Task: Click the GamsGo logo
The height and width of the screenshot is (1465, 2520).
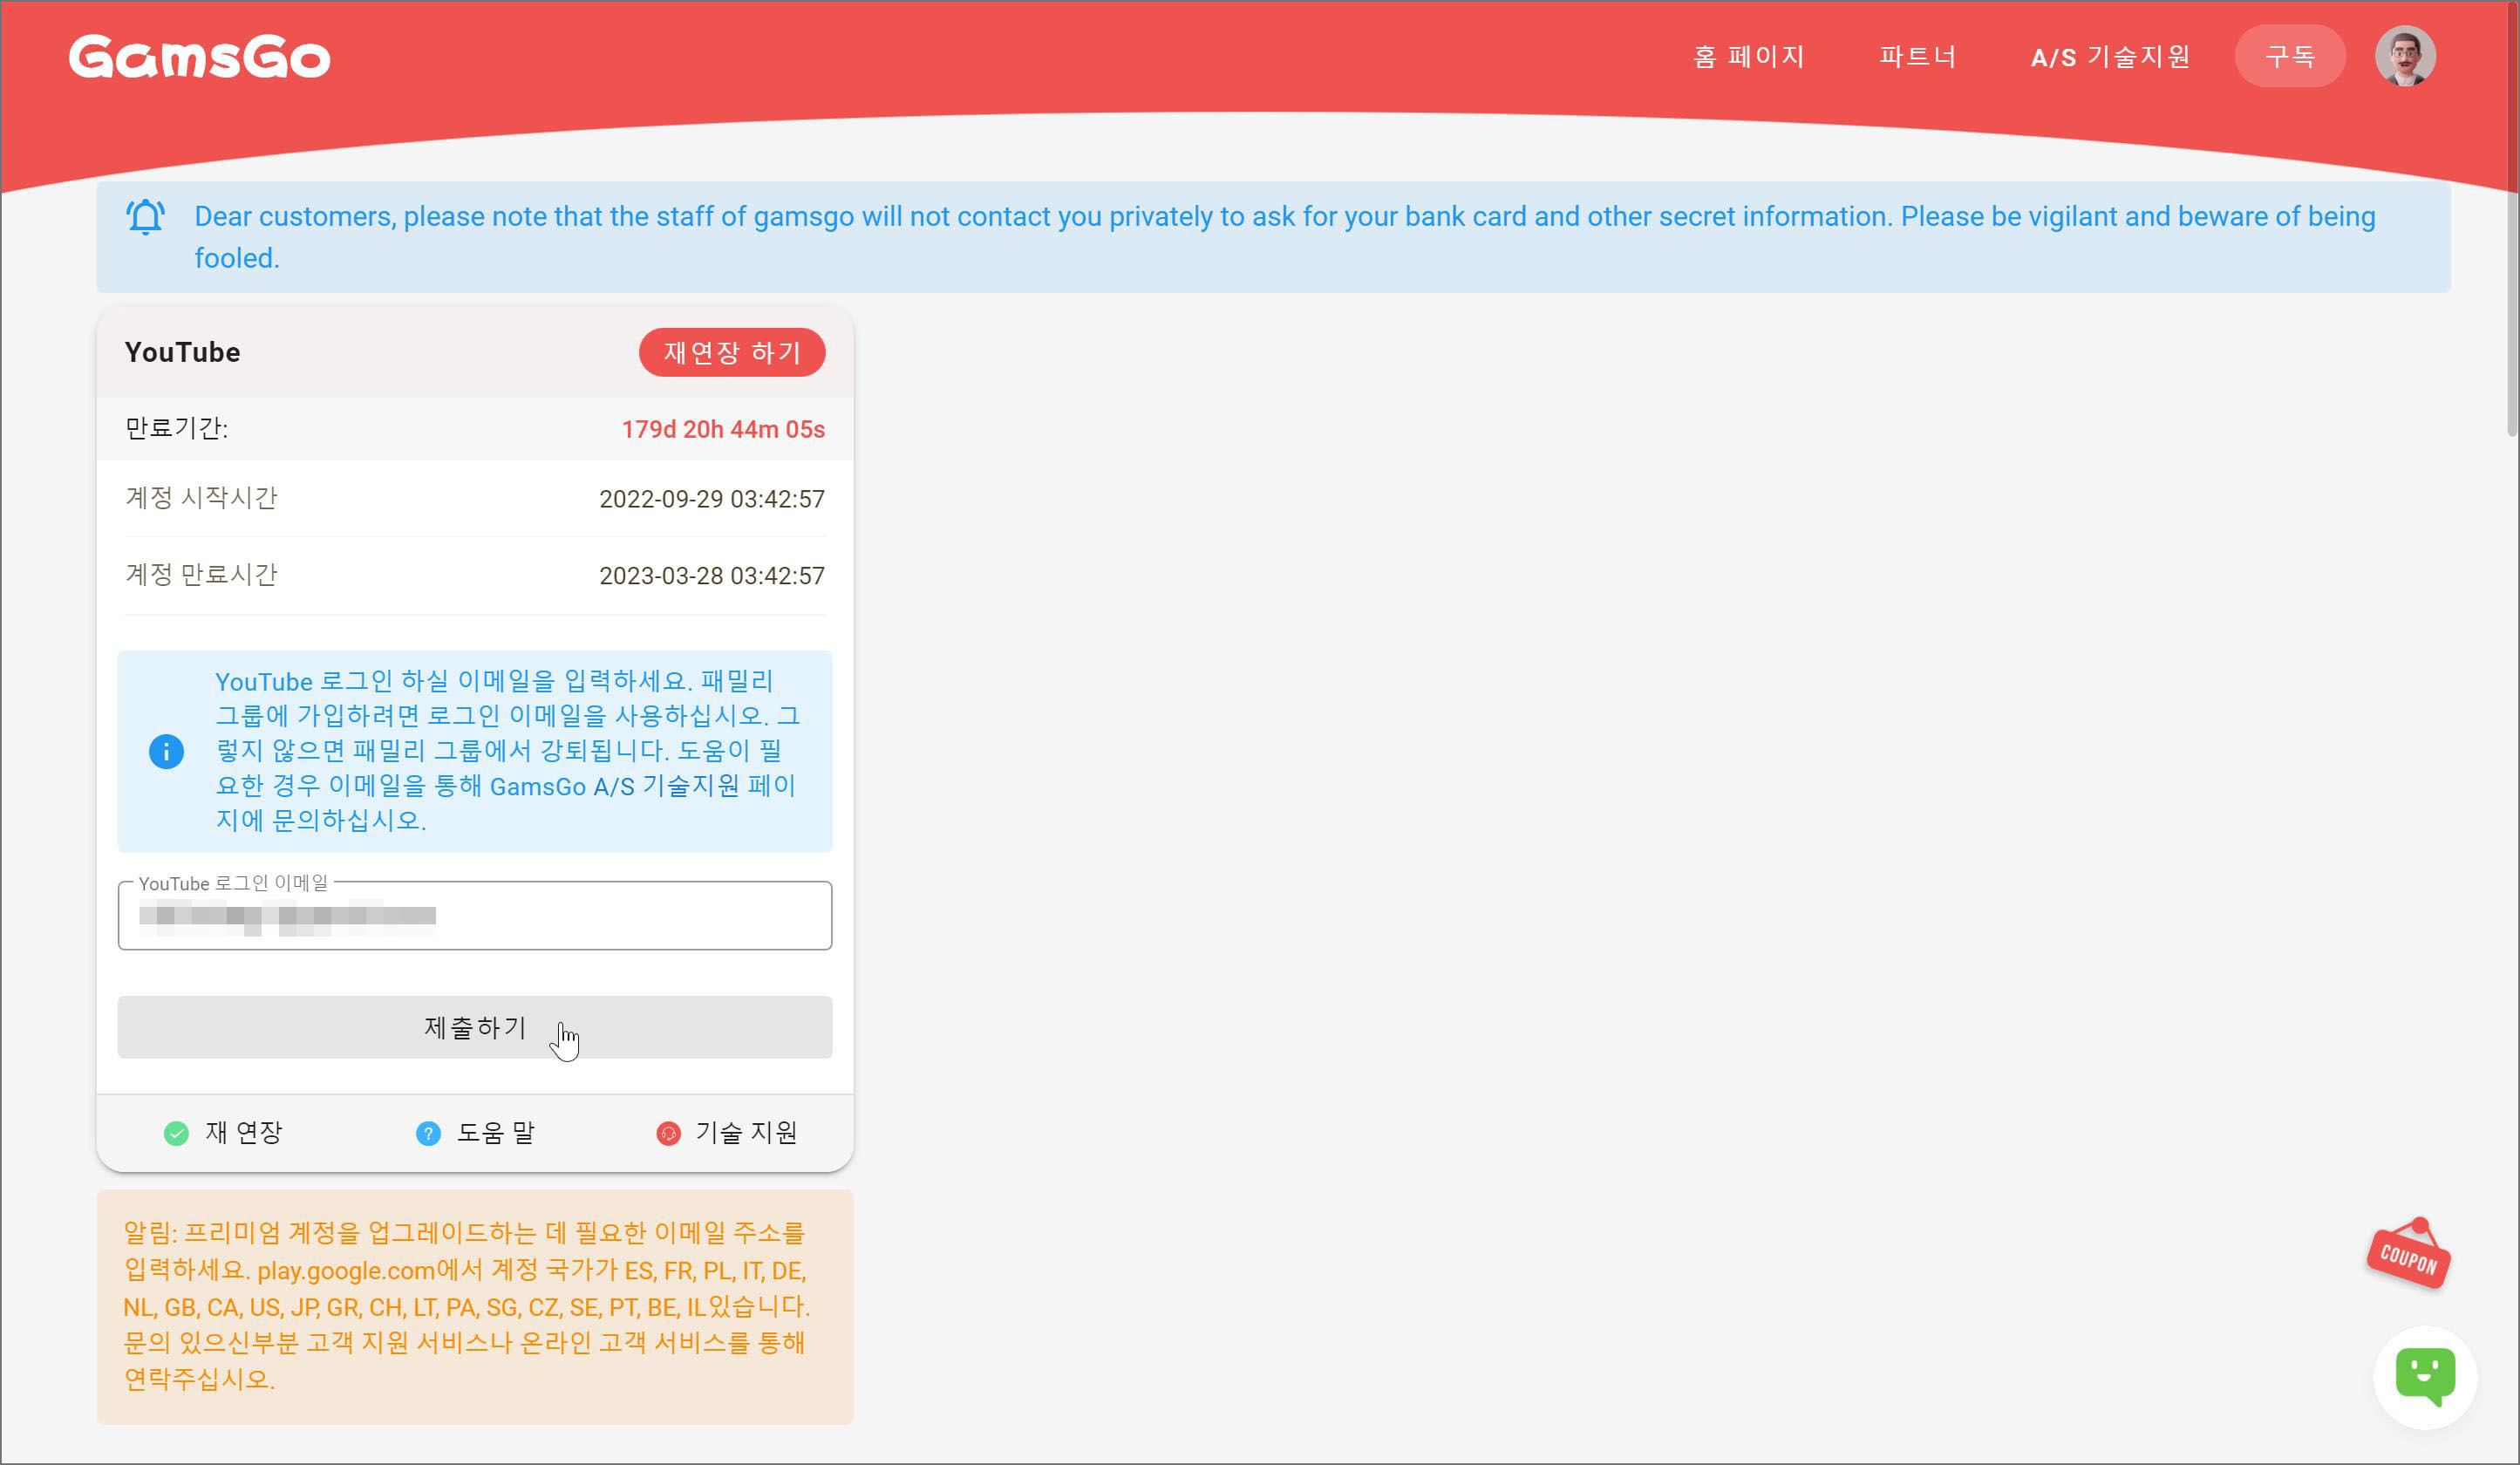Action: [199, 57]
